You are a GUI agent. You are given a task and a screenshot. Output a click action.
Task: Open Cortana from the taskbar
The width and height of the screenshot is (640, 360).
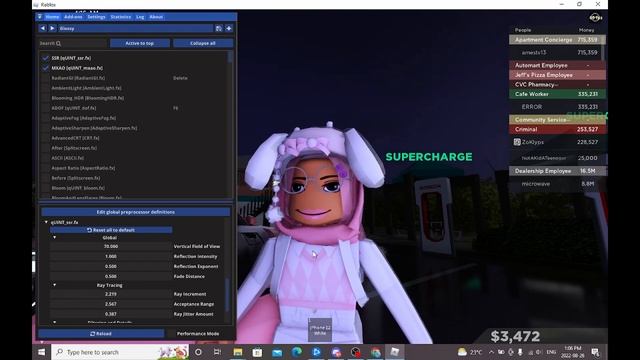click(x=198, y=352)
